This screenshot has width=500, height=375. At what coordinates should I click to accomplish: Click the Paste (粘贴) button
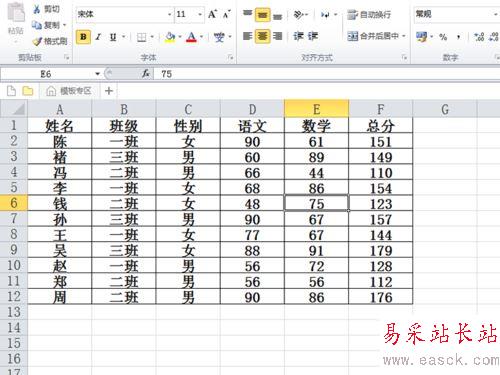[x=15, y=19]
